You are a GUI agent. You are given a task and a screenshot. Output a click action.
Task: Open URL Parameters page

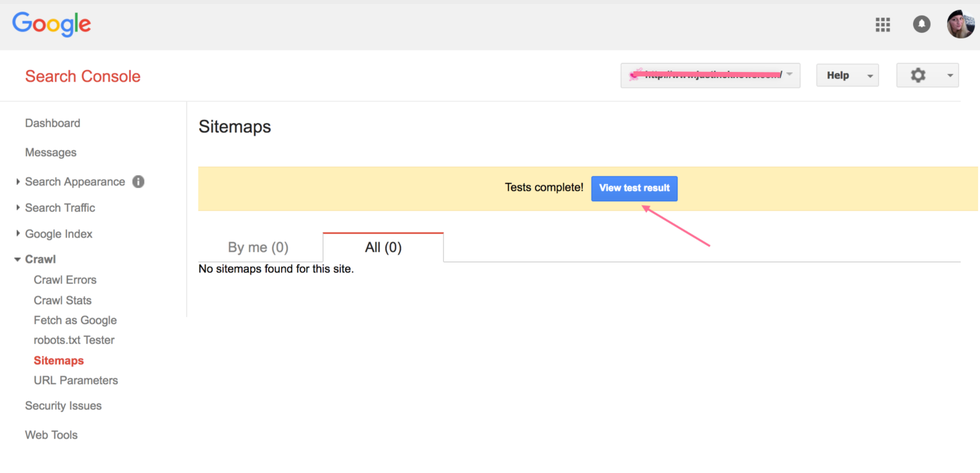pyautogui.click(x=76, y=381)
